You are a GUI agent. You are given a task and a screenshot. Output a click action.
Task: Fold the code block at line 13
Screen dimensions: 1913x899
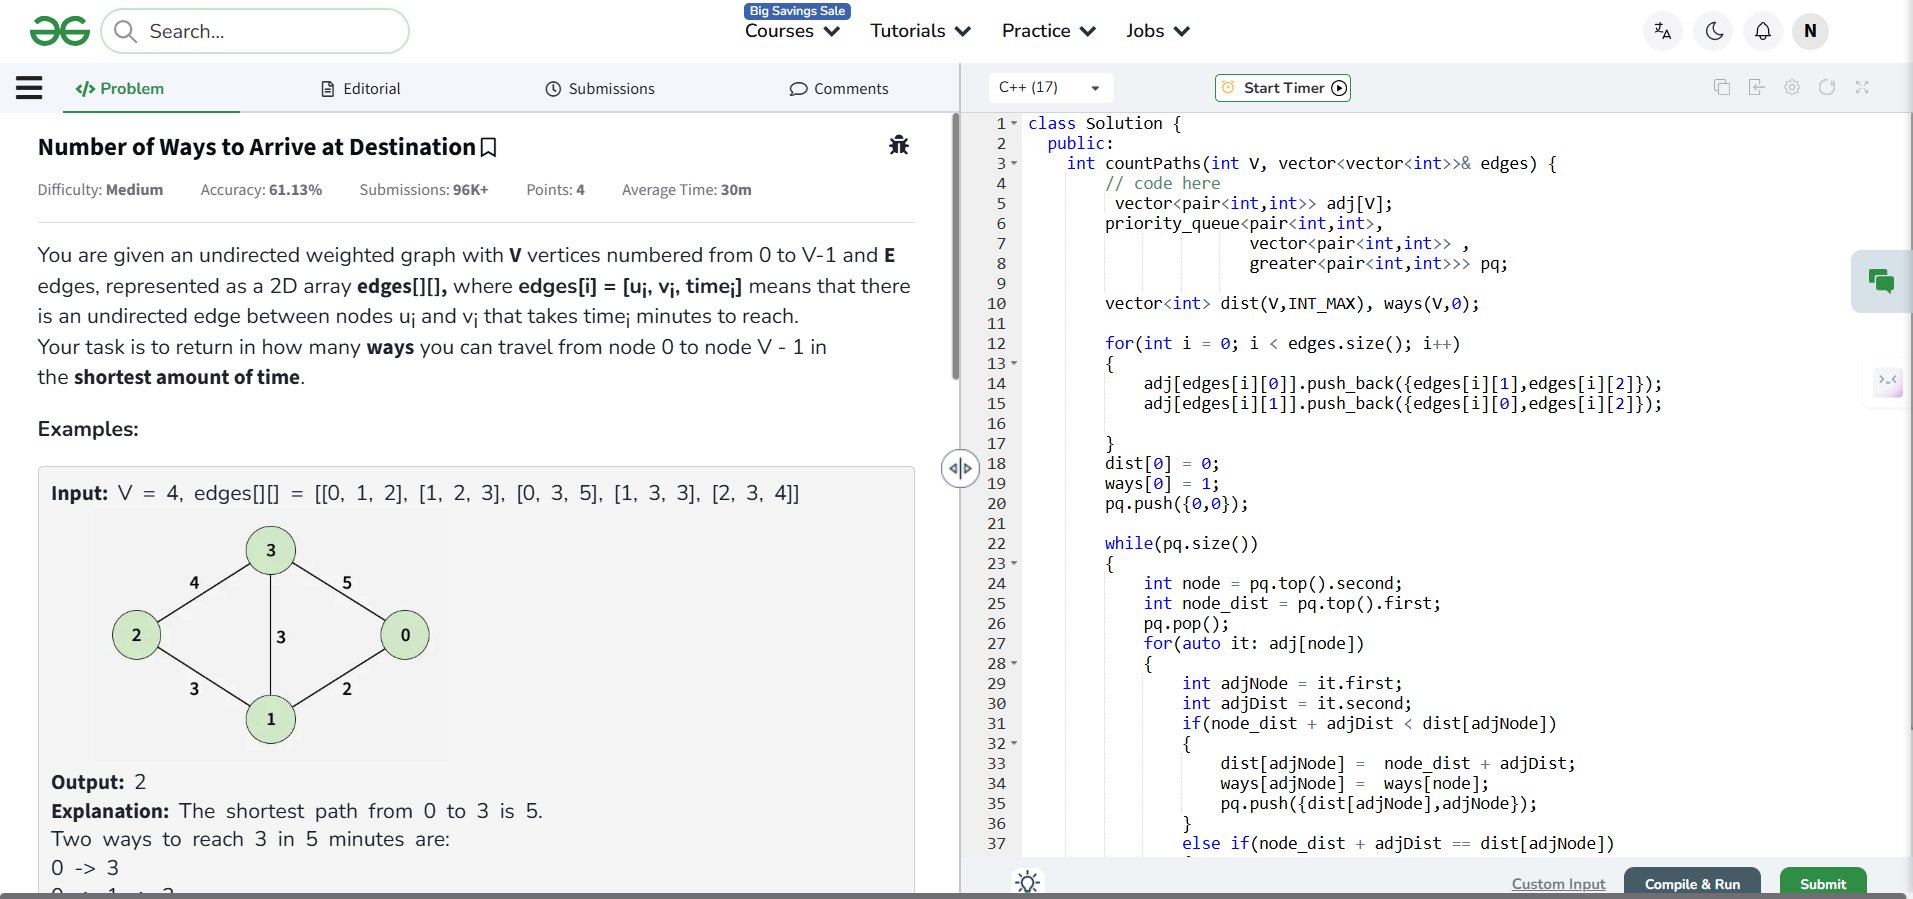click(x=1014, y=364)
